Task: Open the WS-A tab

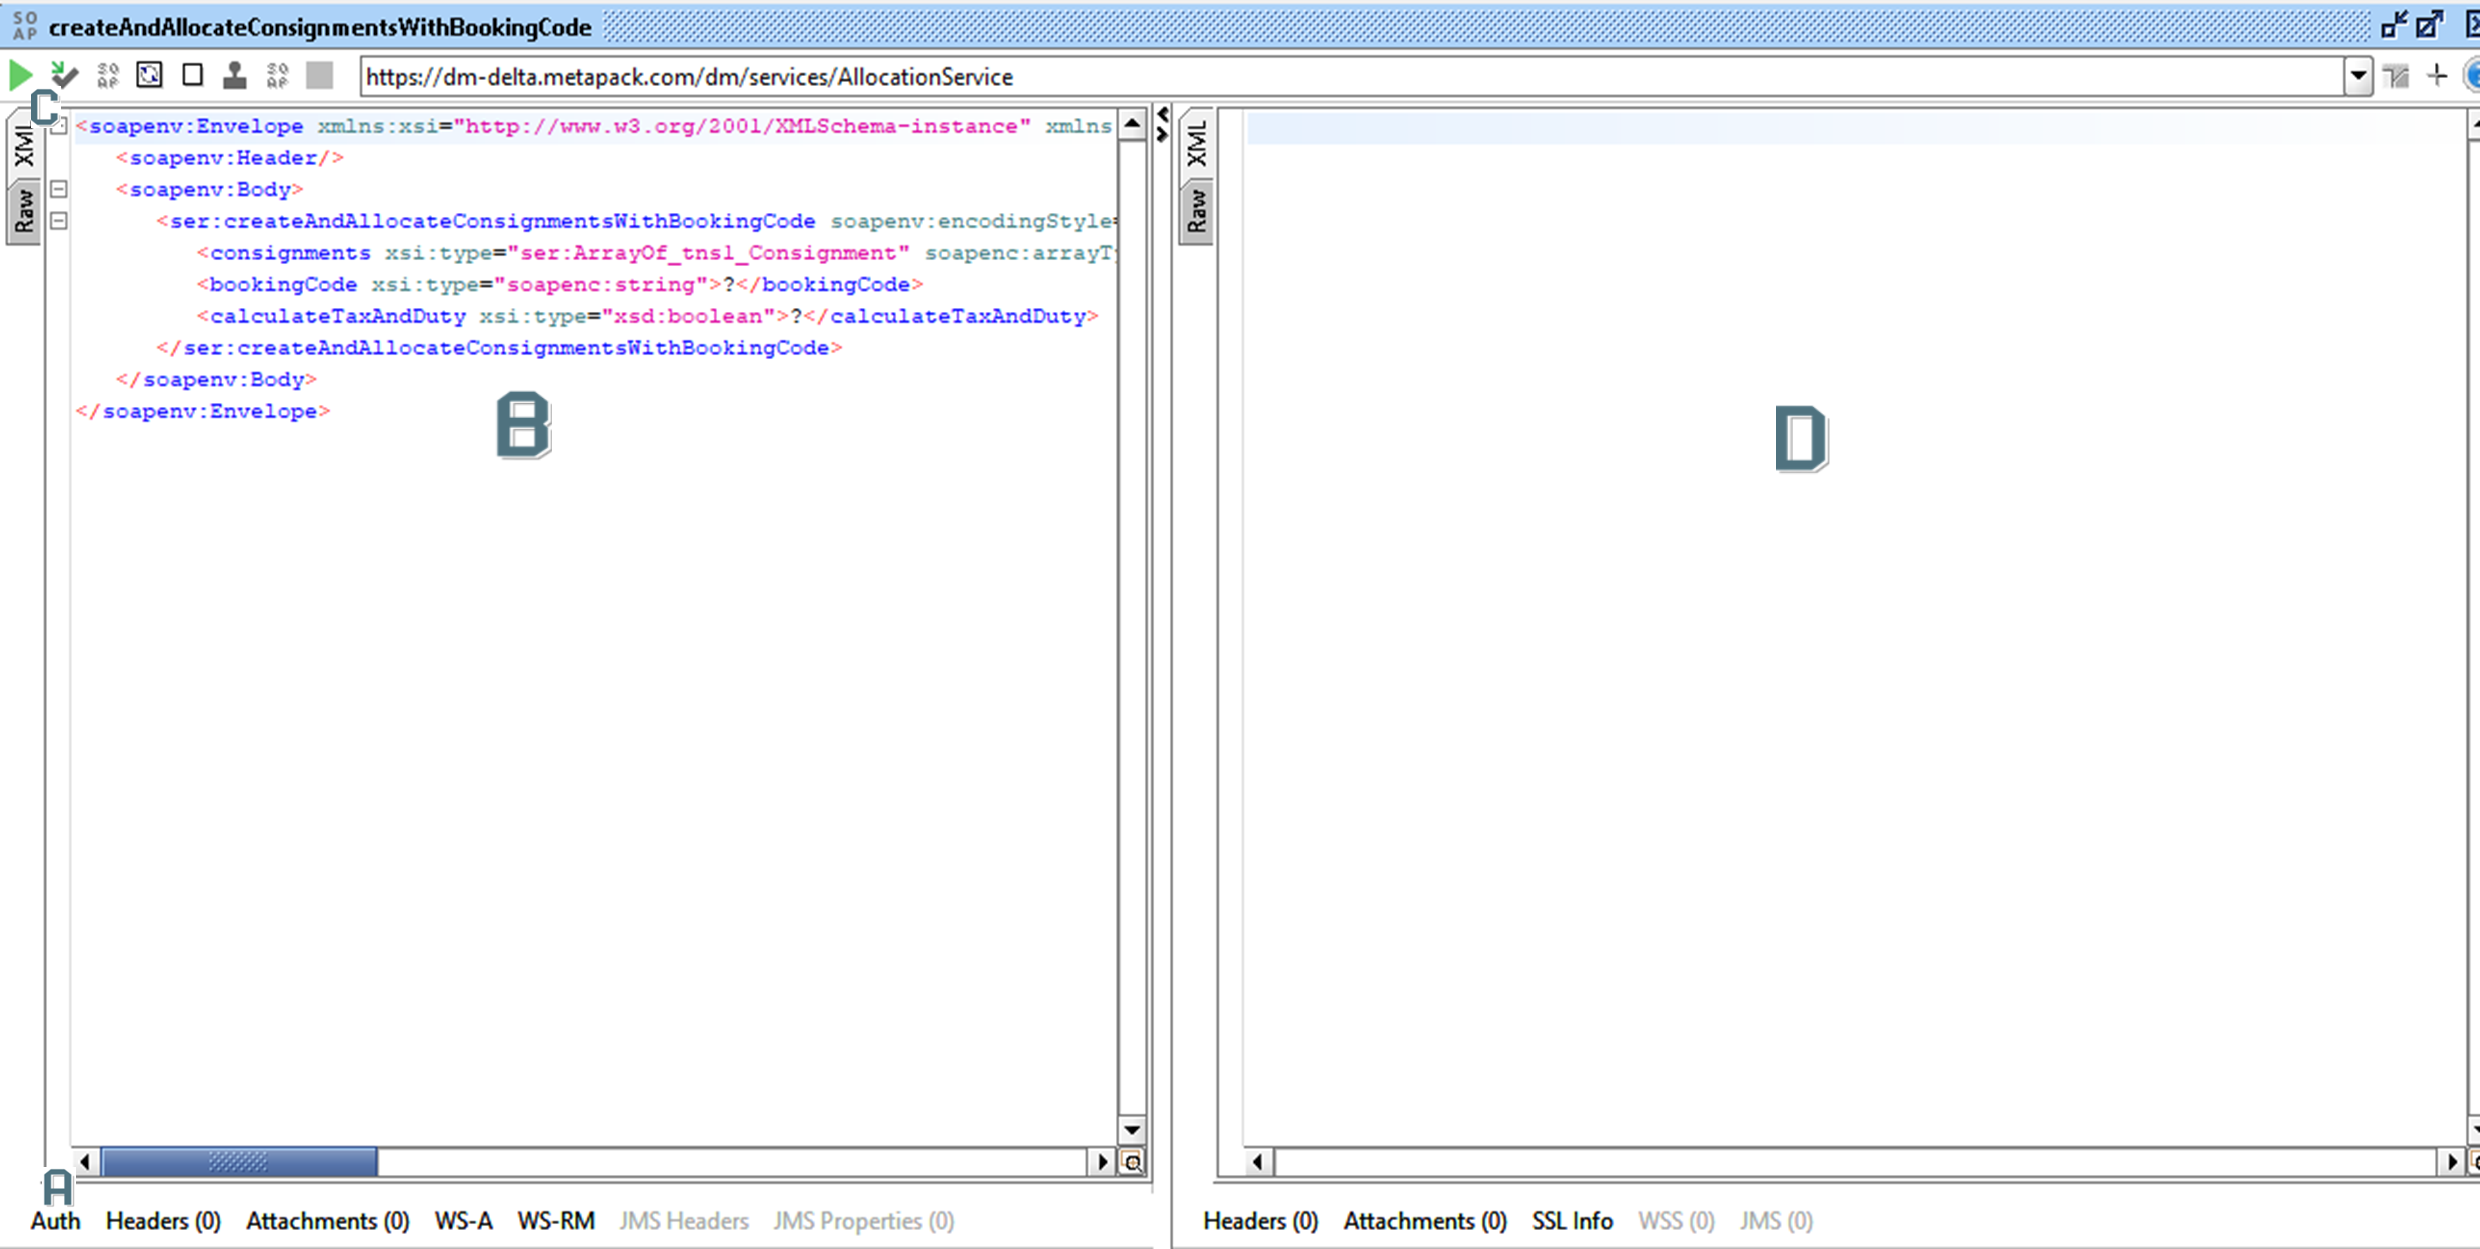Action: pyautogui.click(x=463, y=1221)
